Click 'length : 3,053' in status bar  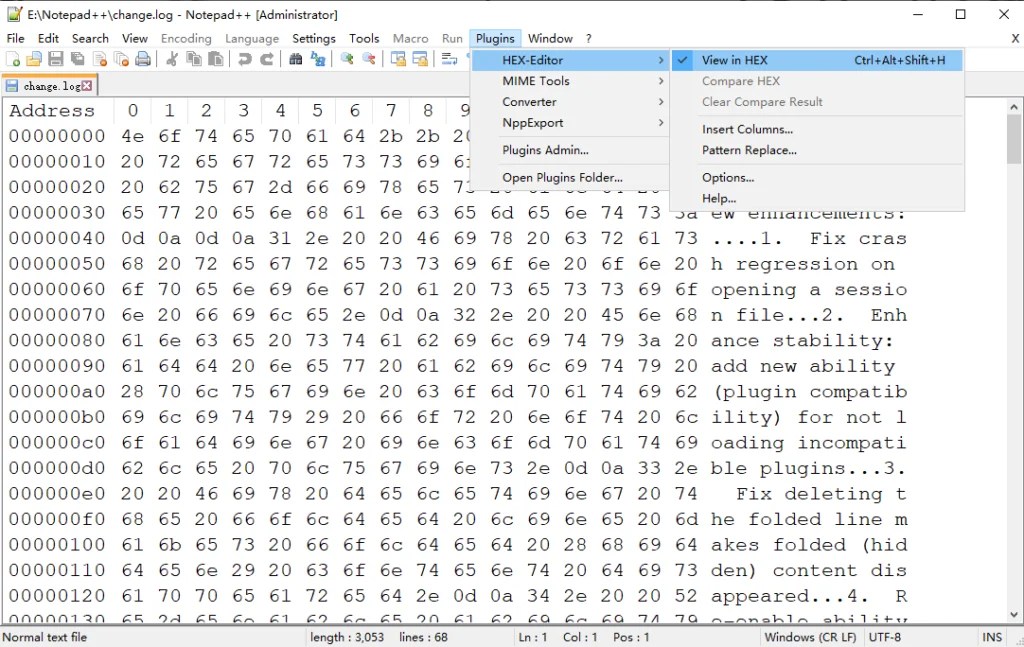[x=347, y=637]
